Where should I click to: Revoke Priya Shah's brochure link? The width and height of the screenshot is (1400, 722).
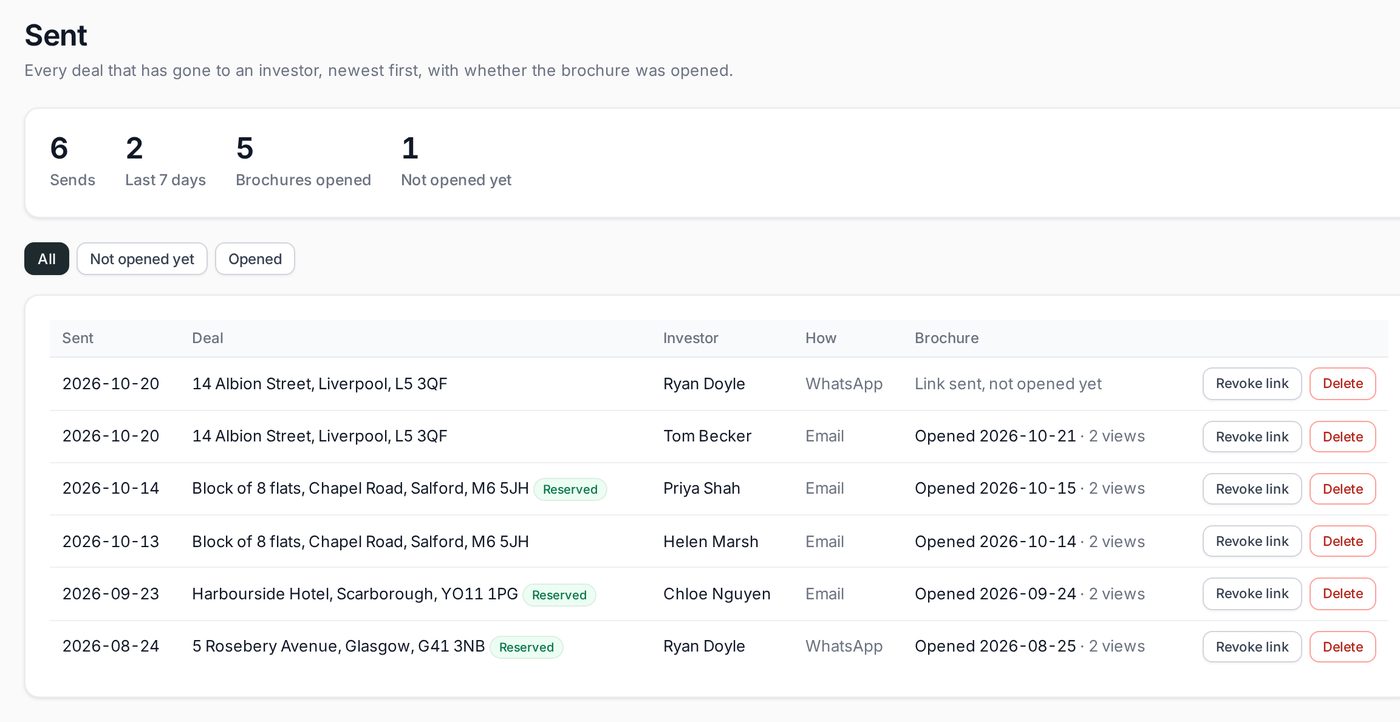pos(1252,489)
